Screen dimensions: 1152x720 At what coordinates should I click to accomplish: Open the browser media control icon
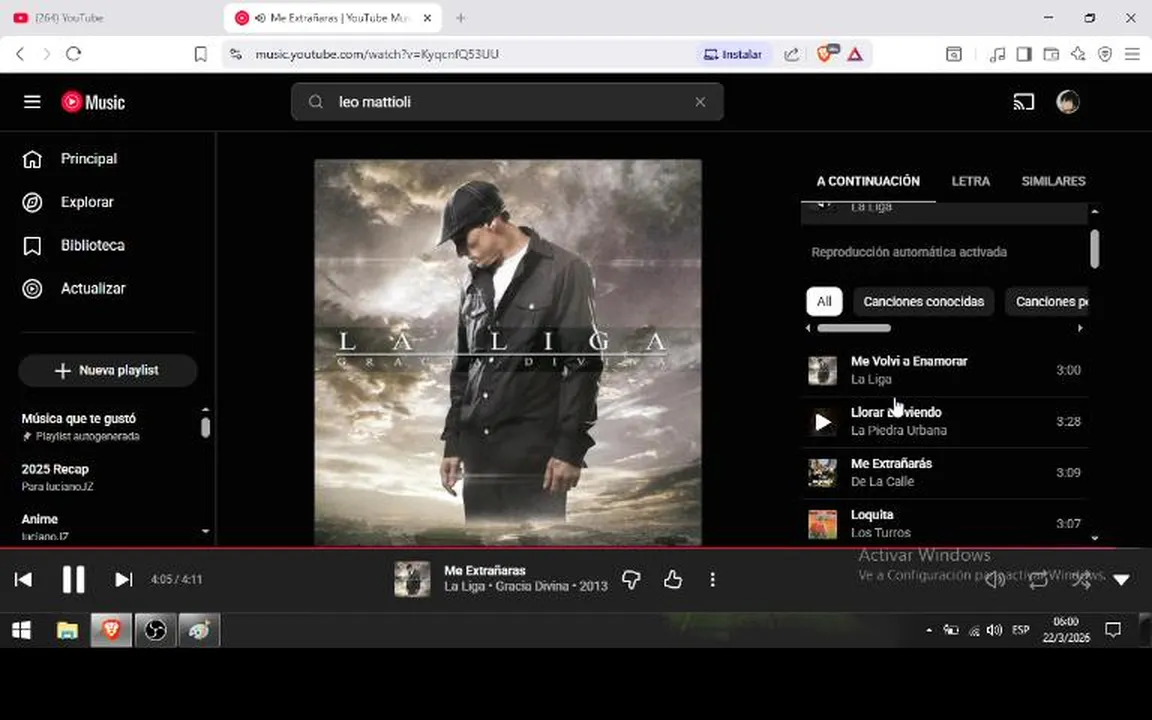coord(997,54)
